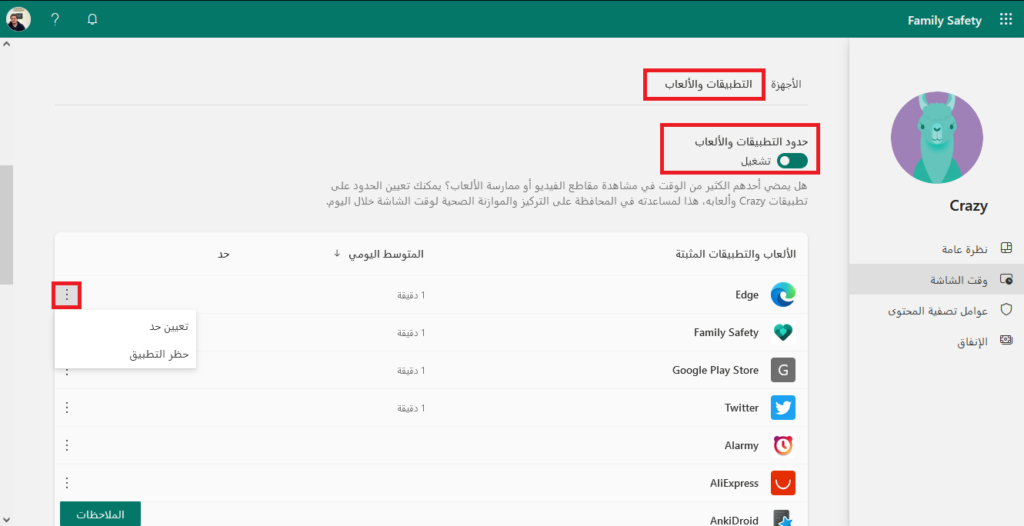Click the Crazy member name
The width and height of the screenshot is (1024, 526).
[968, 206]
